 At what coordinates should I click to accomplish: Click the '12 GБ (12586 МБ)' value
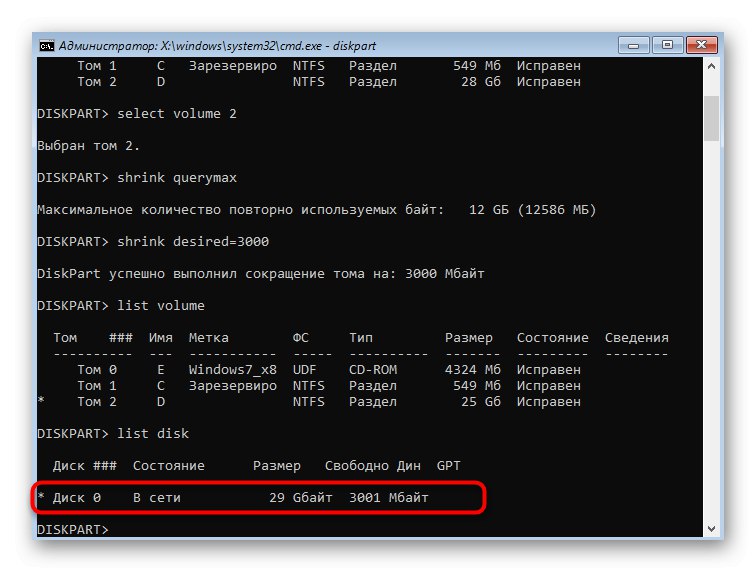click(x=532, y=210)
